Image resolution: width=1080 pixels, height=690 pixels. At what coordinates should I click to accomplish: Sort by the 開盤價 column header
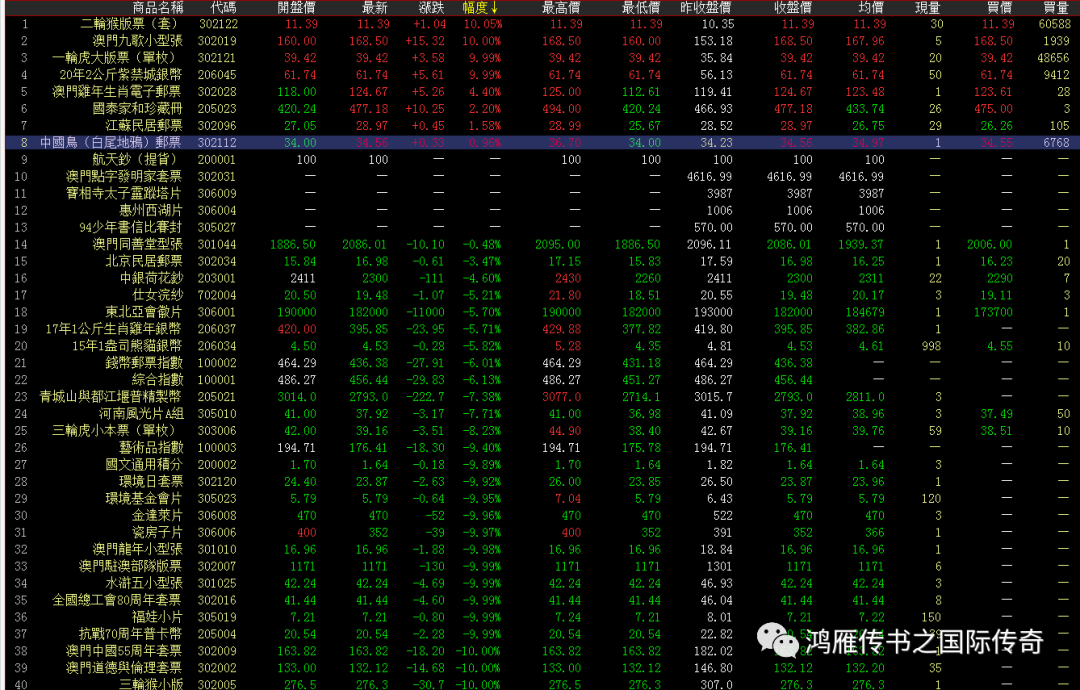[x=296, y=8]
